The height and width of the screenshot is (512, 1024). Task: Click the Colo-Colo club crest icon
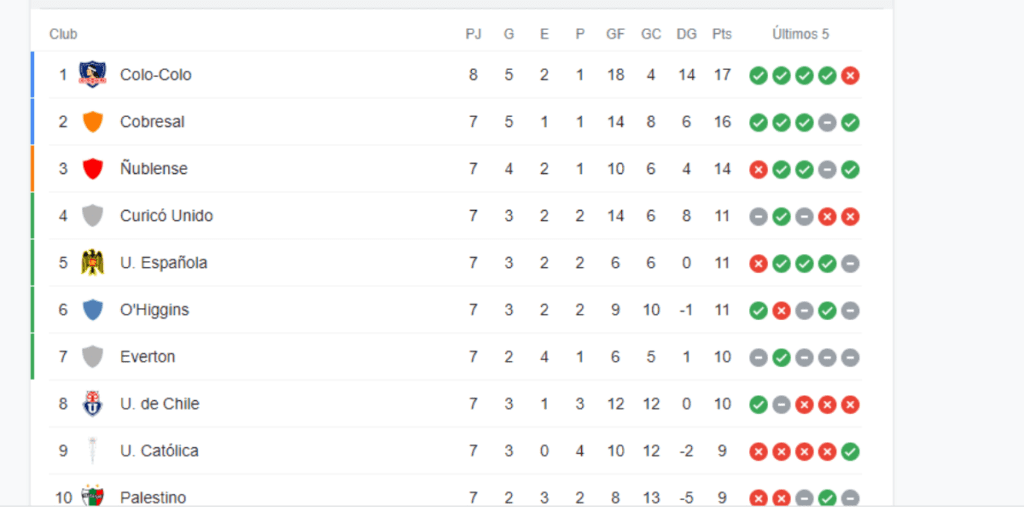[x=92, y=74]
